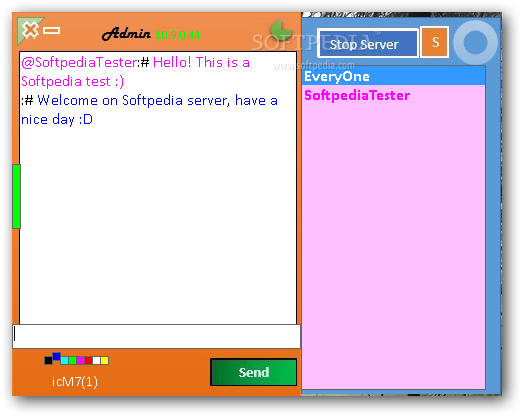Minimize the chat window with the dash icon
Screen dimensions: 522x416
pos(52,31)
